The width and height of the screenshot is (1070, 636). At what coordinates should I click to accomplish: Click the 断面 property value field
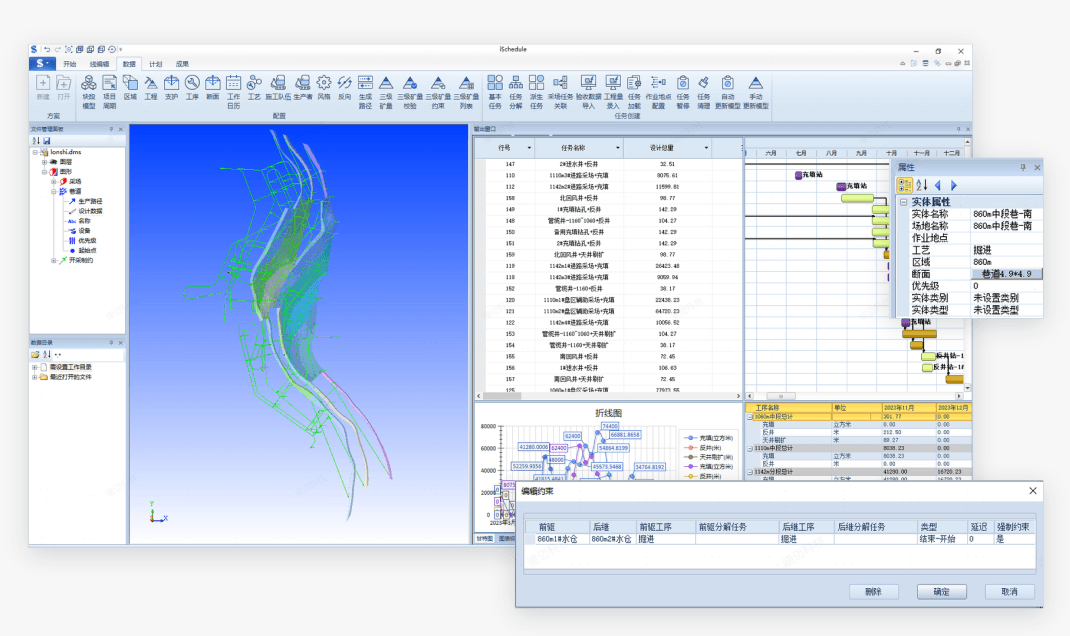tap(1007, 274)
